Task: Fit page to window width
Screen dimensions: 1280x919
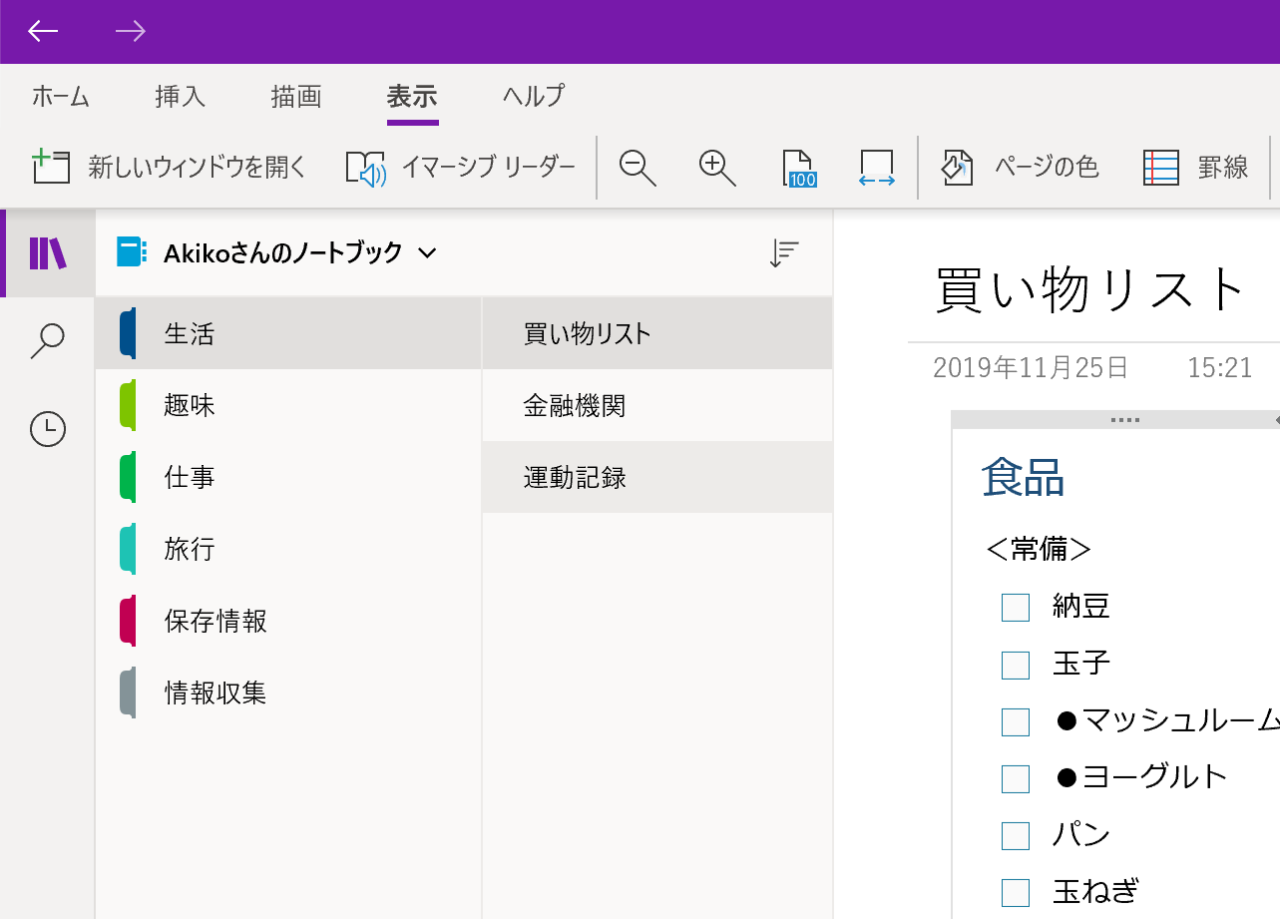Action: point(876,167)
